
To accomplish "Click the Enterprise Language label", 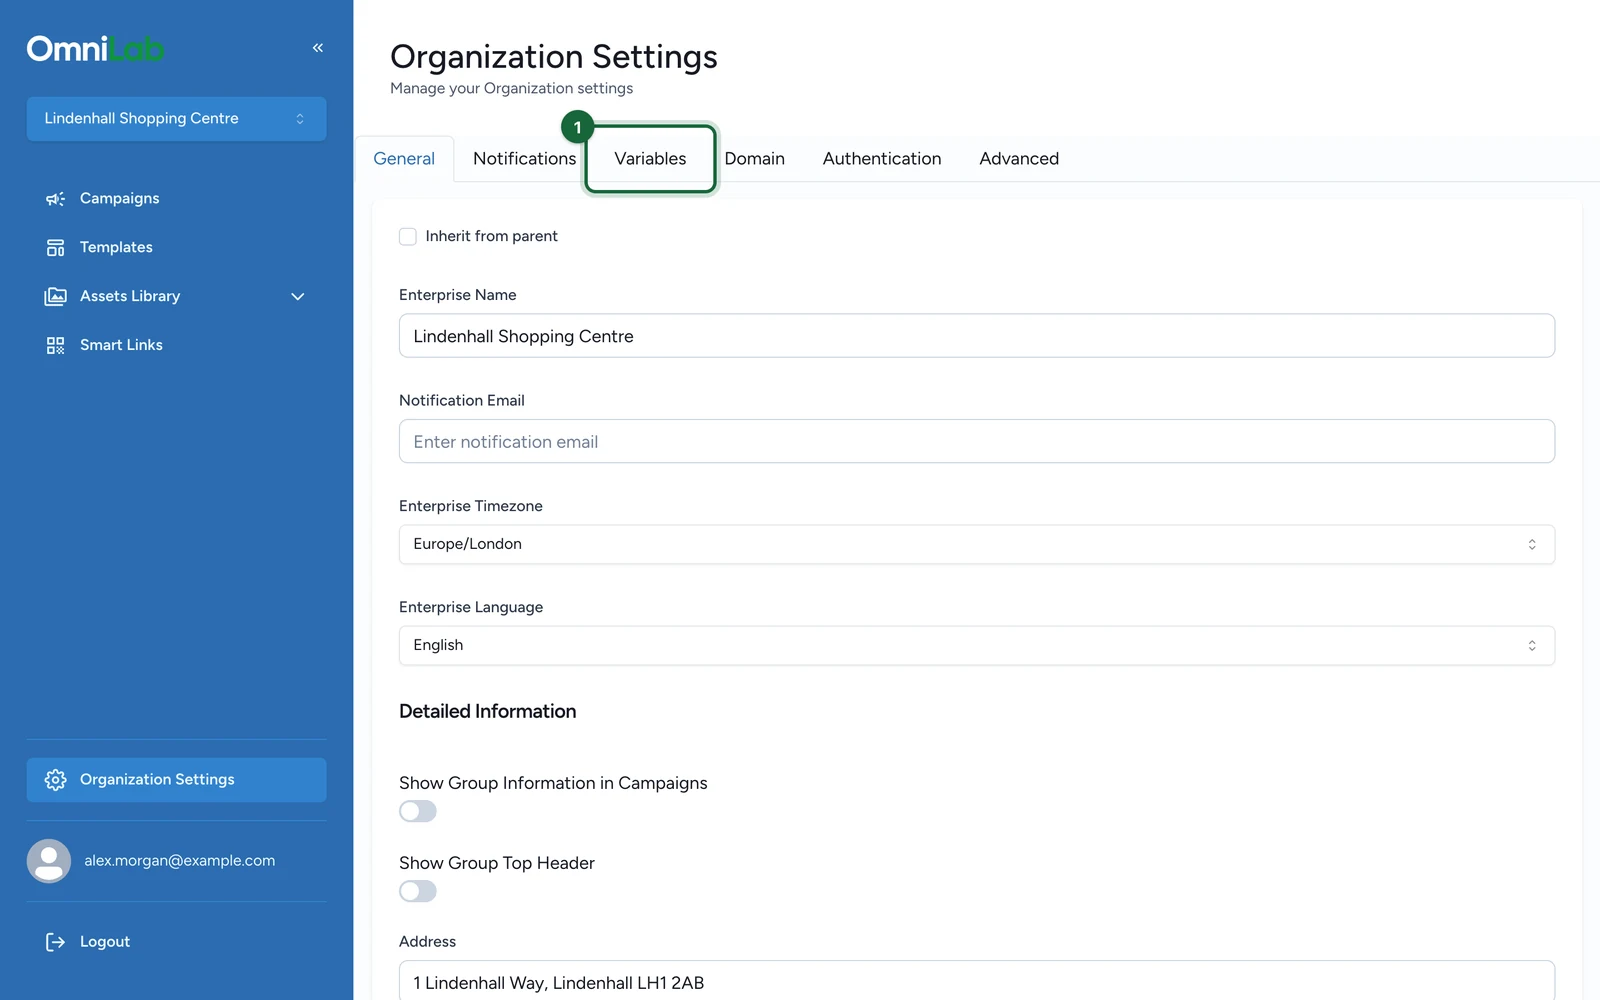I will click(471, 608).
